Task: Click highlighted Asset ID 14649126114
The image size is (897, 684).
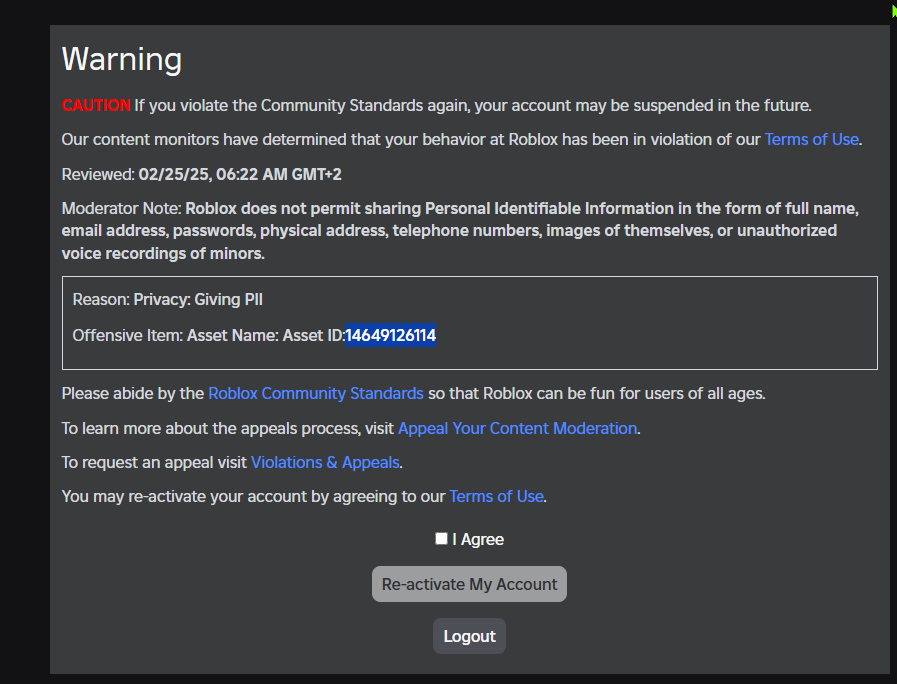Action: 391,335
